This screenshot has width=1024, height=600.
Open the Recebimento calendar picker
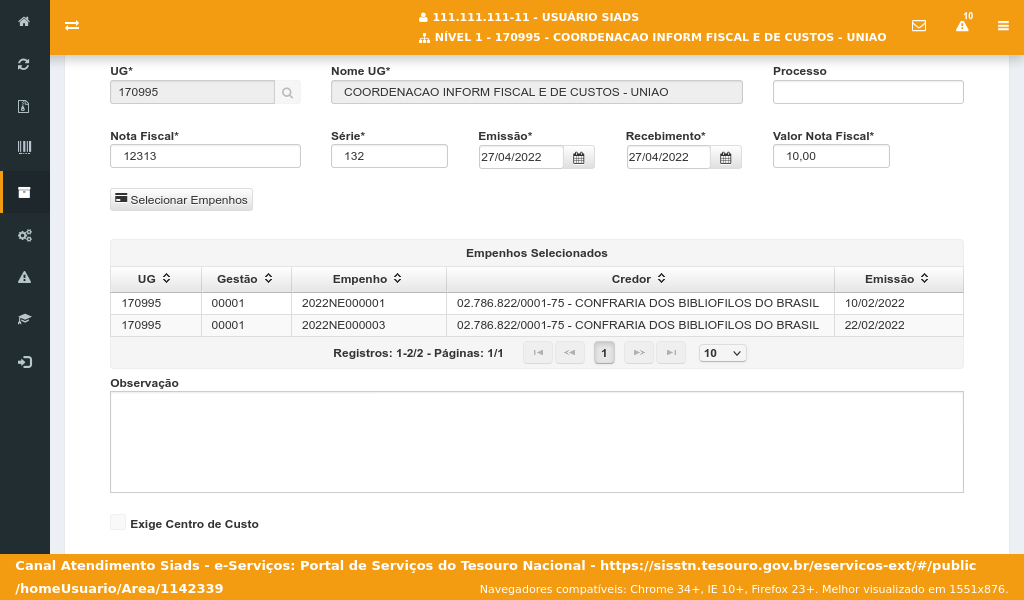click(726, 157)
